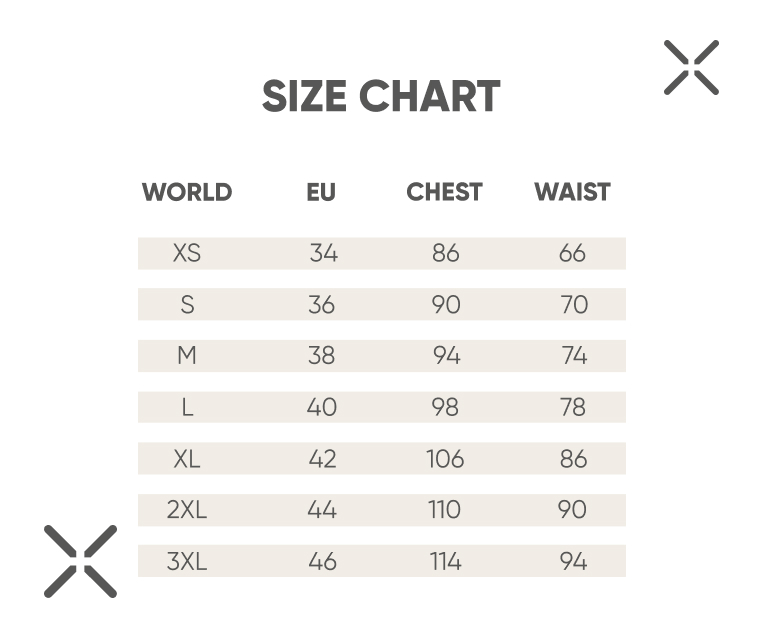Pick the 3XL size row label
Screen dimensions: 763x638
(x=187, y=561)
